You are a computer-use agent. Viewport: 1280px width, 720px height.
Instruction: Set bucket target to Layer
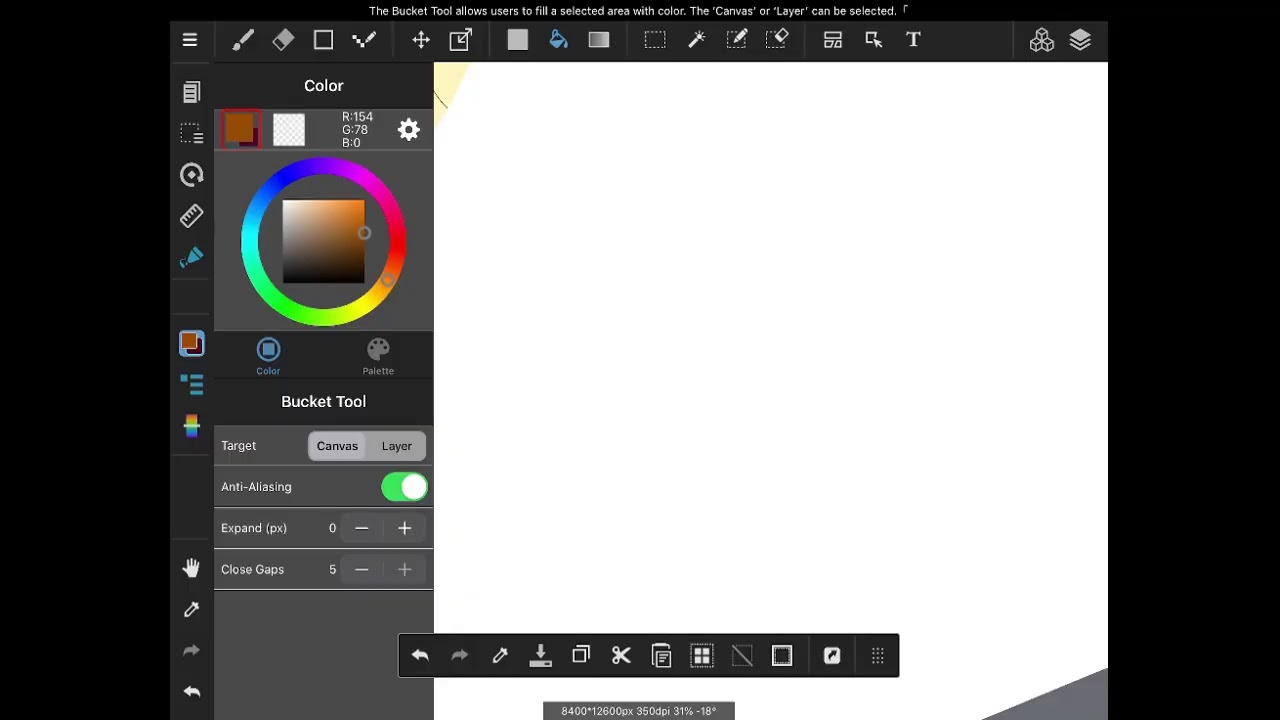pos(397,446)
